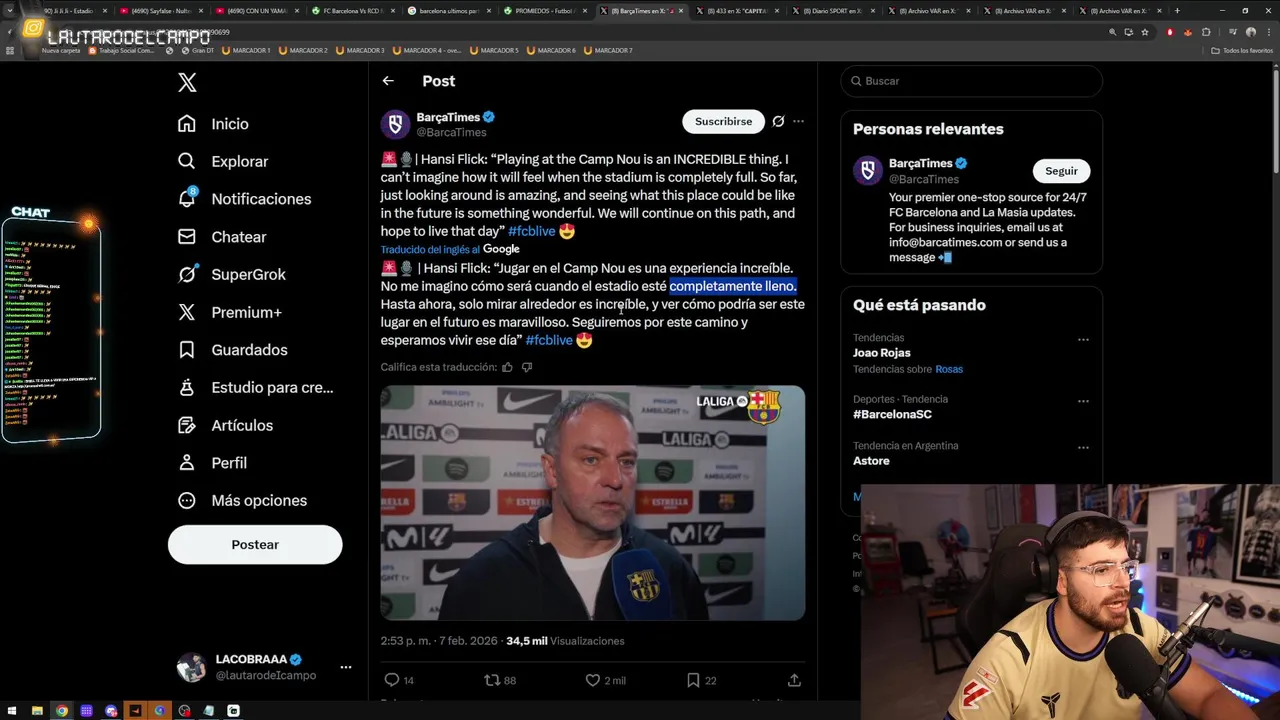This screenshot has width=1280, height=720.
Task: Open MARCADOR 1 bookmark
Action: [246, 50]
